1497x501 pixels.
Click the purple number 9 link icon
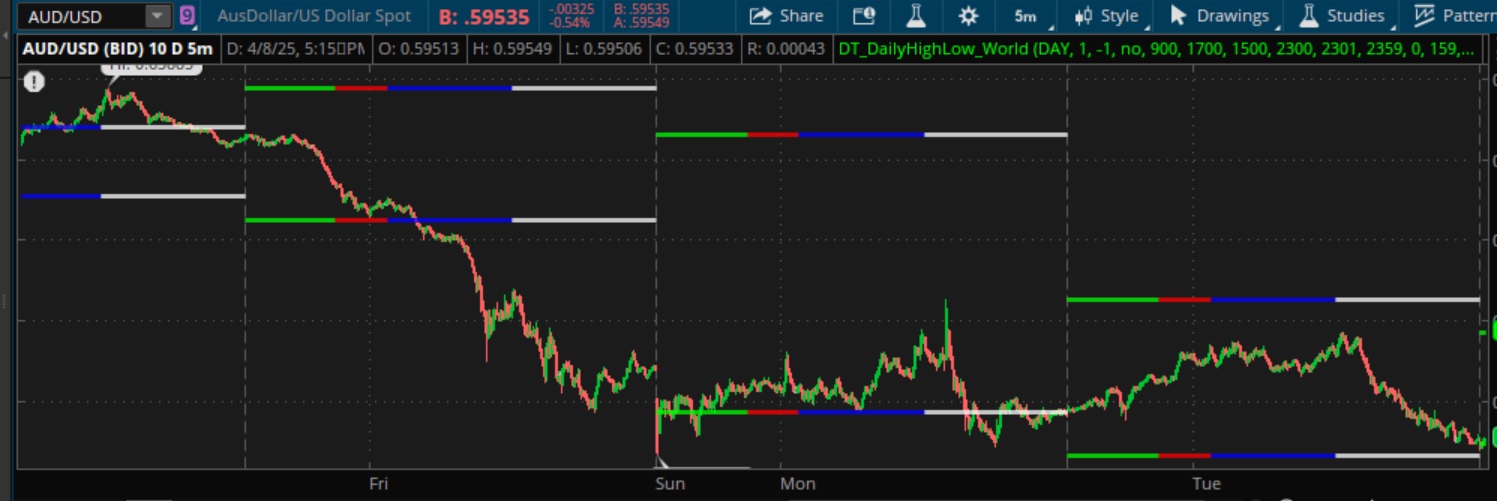tap(187, 16)
